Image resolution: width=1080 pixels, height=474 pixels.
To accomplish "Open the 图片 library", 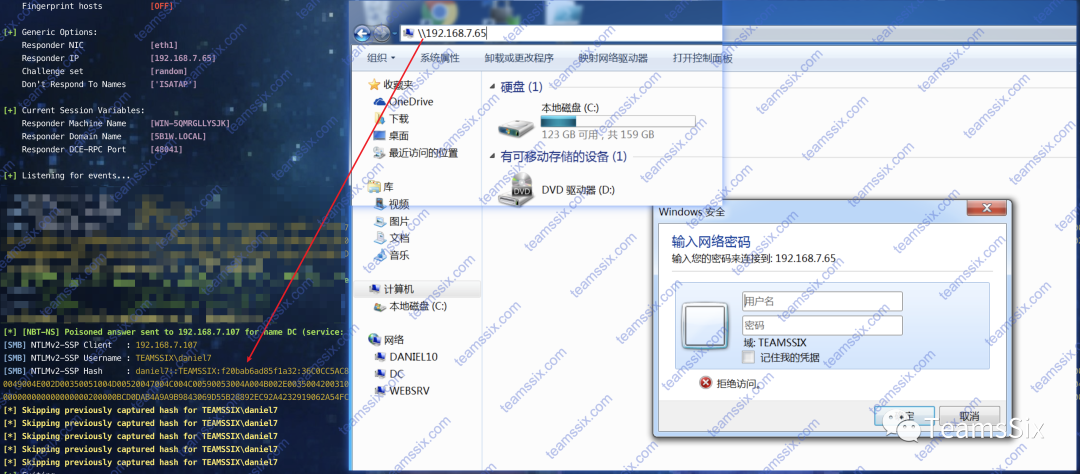I will [391, 221].
